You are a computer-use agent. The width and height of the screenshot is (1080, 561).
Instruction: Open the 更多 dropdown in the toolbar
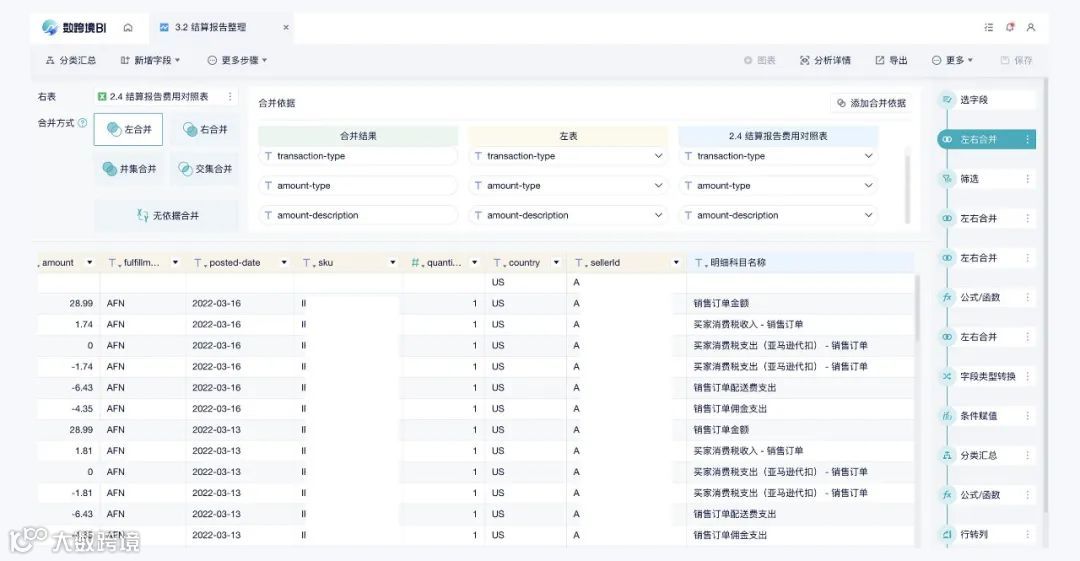[952, 61]
